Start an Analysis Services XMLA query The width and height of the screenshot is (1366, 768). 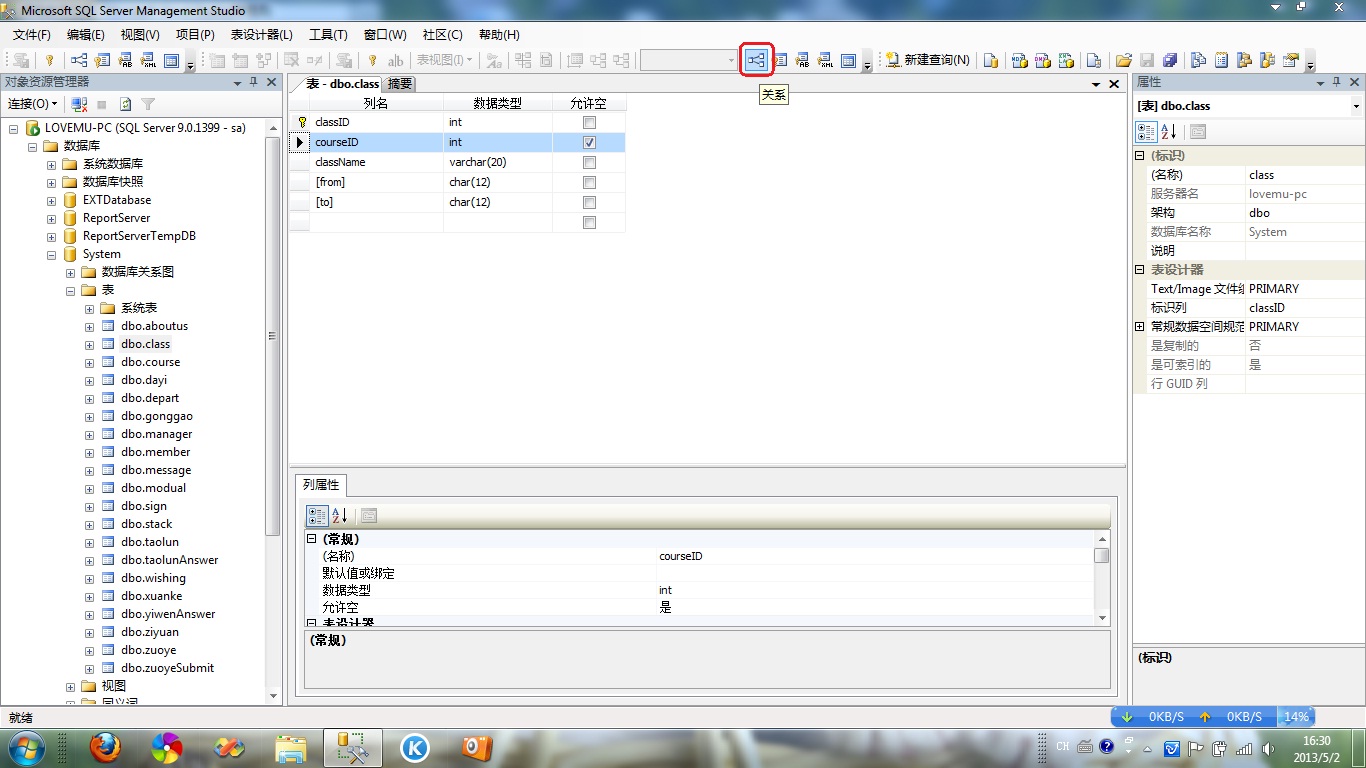tap(1066, 60)
